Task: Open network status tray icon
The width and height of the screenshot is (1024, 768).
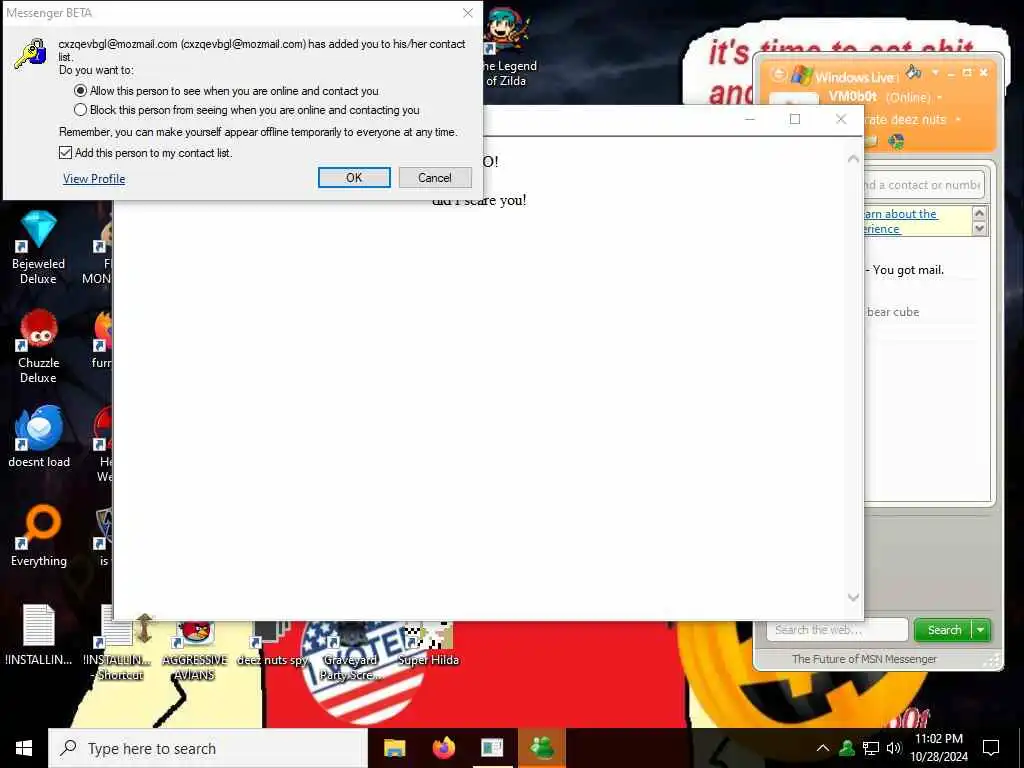Action: pyautogui.click(x=871, y=748)
